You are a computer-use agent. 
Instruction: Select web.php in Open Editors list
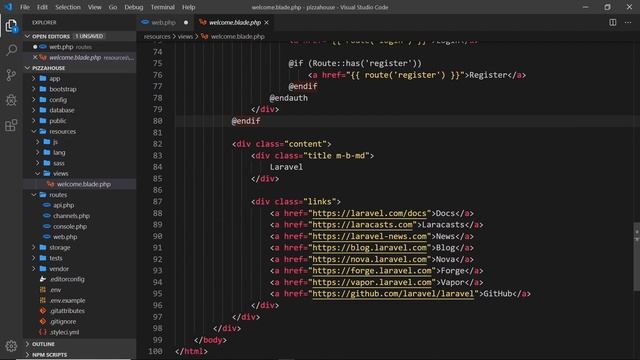tap(79, 47)
